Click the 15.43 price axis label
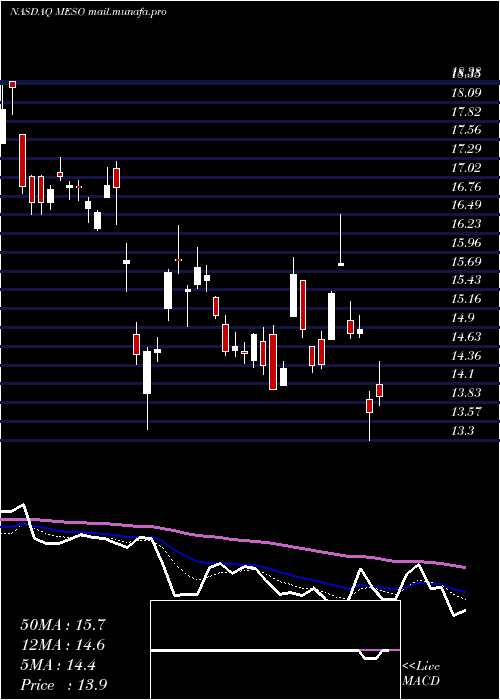 pos(467,280)
